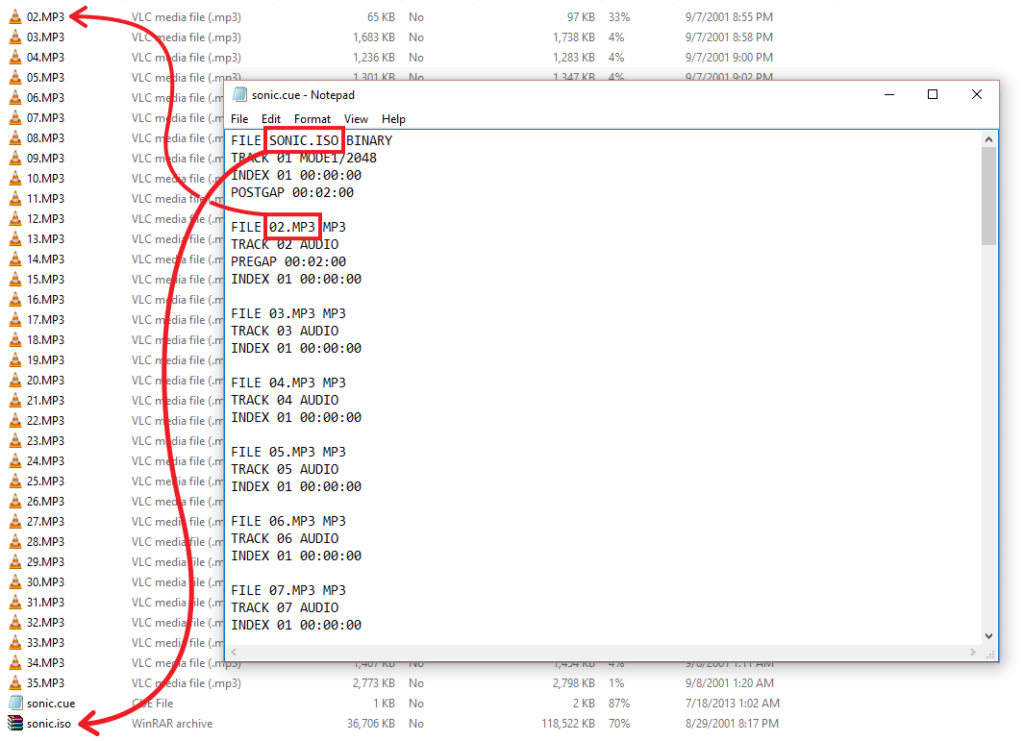Image resolution: width=1024 pixels, height=741 pixels.
Task: Minimize the sonic.cue Notepad window
Action: click(x=889, y=95)
